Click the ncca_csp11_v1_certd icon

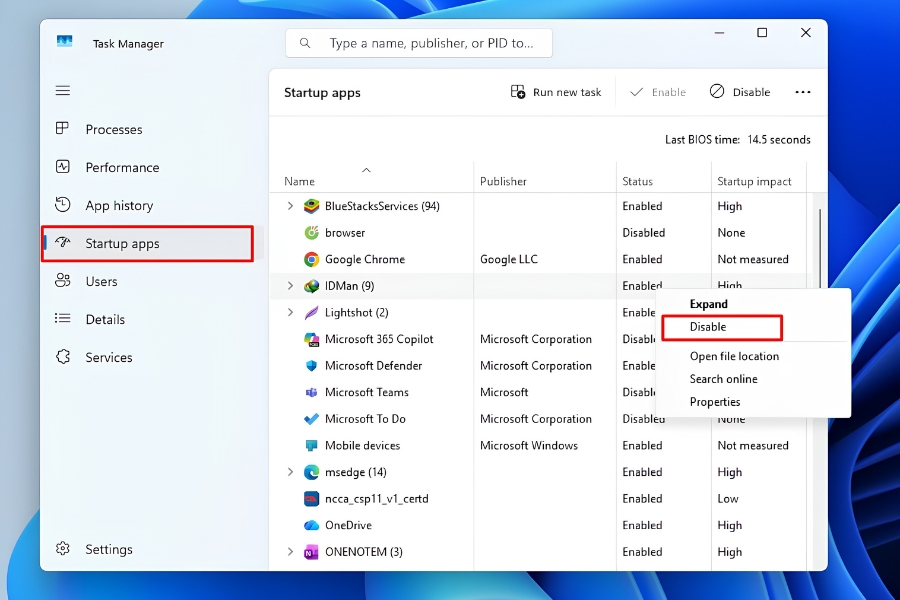point(311,498)
